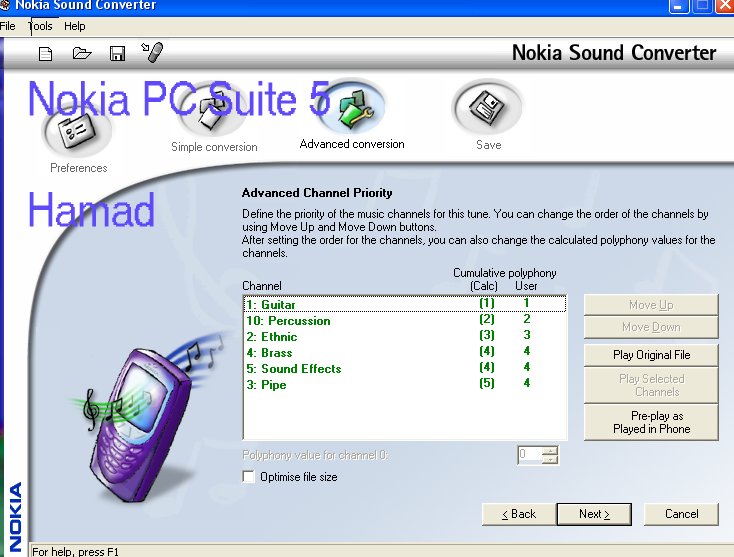Click Play Selected Channels button
Screen dimensions: 734x557
click(651, 385)
